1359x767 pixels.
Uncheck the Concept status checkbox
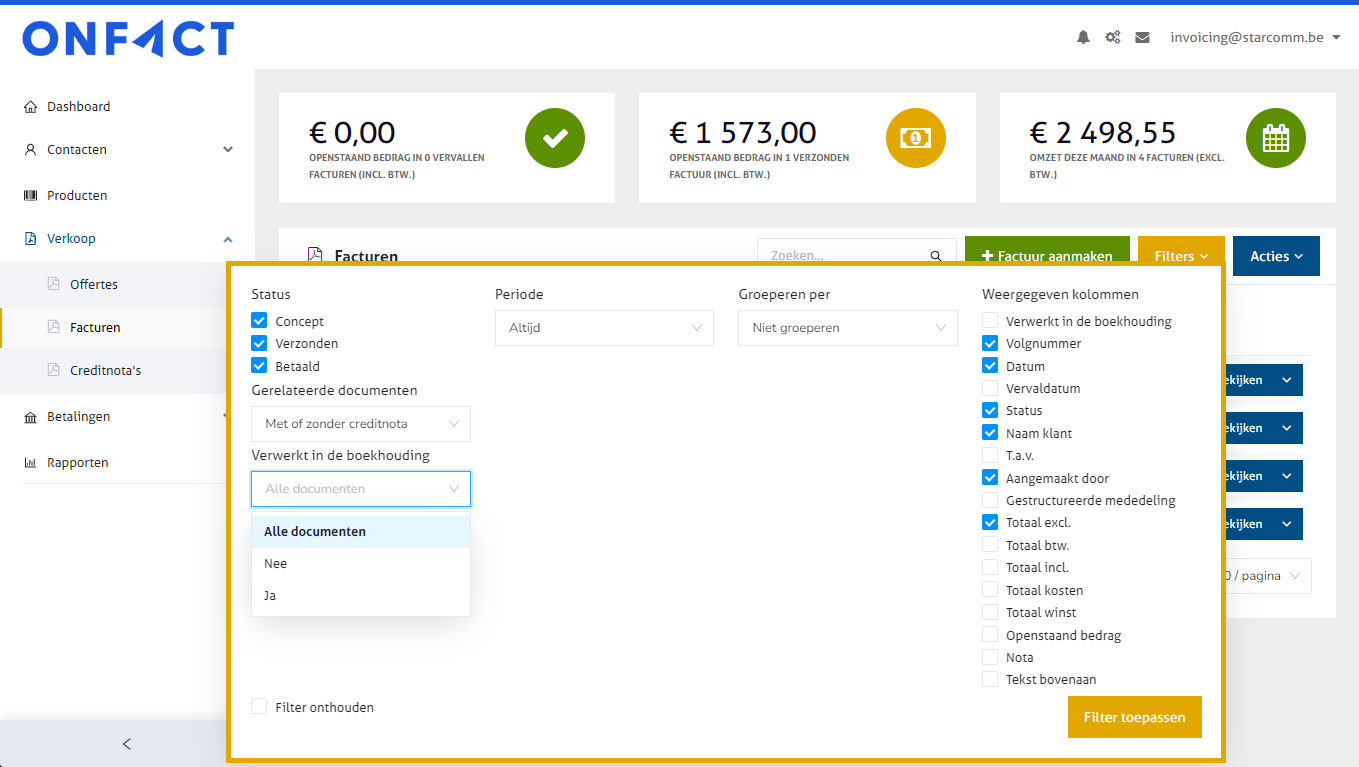(260, 321)
